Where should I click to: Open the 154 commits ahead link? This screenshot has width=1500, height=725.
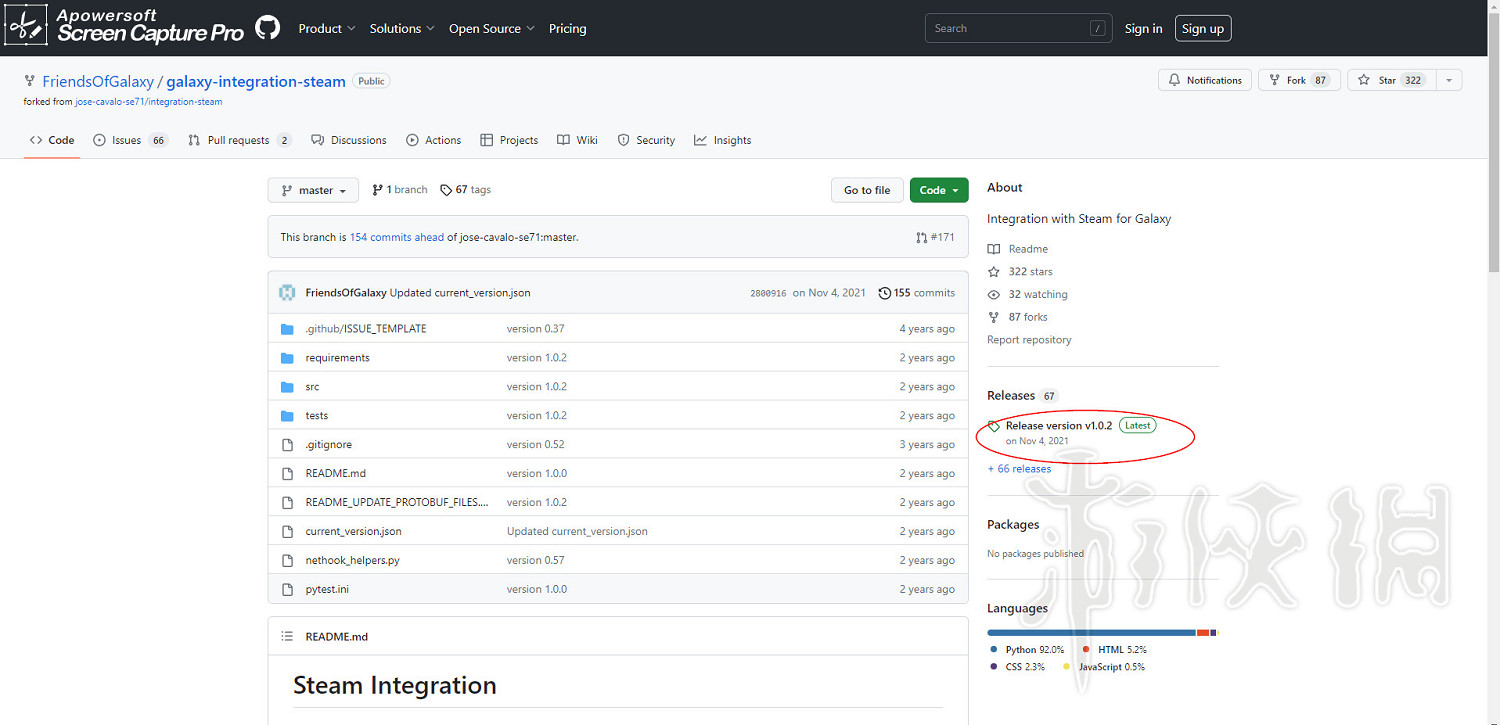pos(396,238)
